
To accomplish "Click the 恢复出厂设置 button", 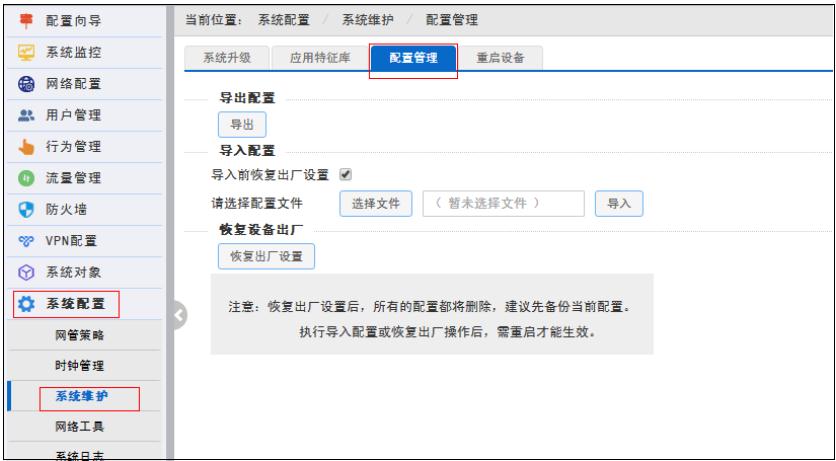I will 267,256.
